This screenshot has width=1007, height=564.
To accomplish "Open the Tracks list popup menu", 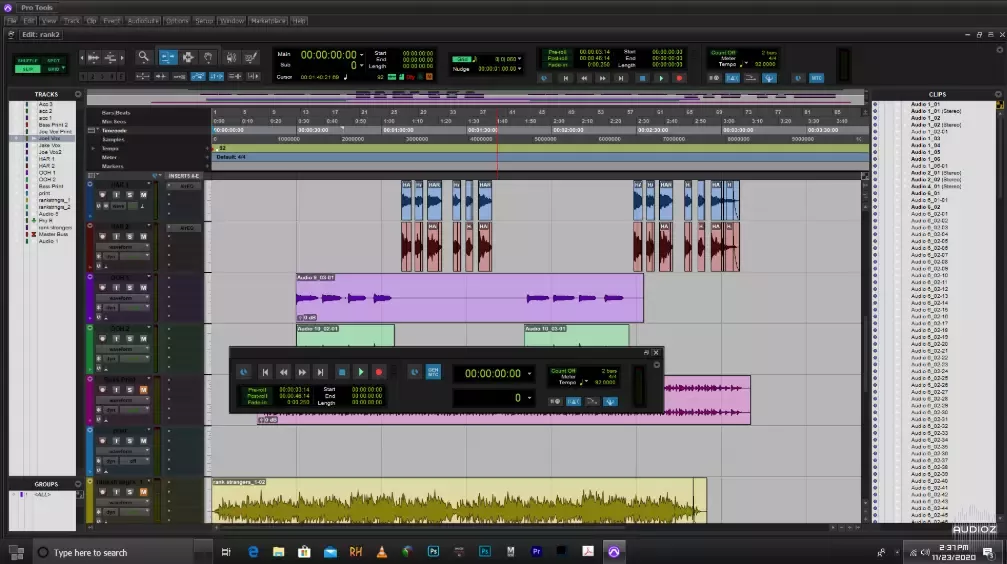I will coord(78,94).
